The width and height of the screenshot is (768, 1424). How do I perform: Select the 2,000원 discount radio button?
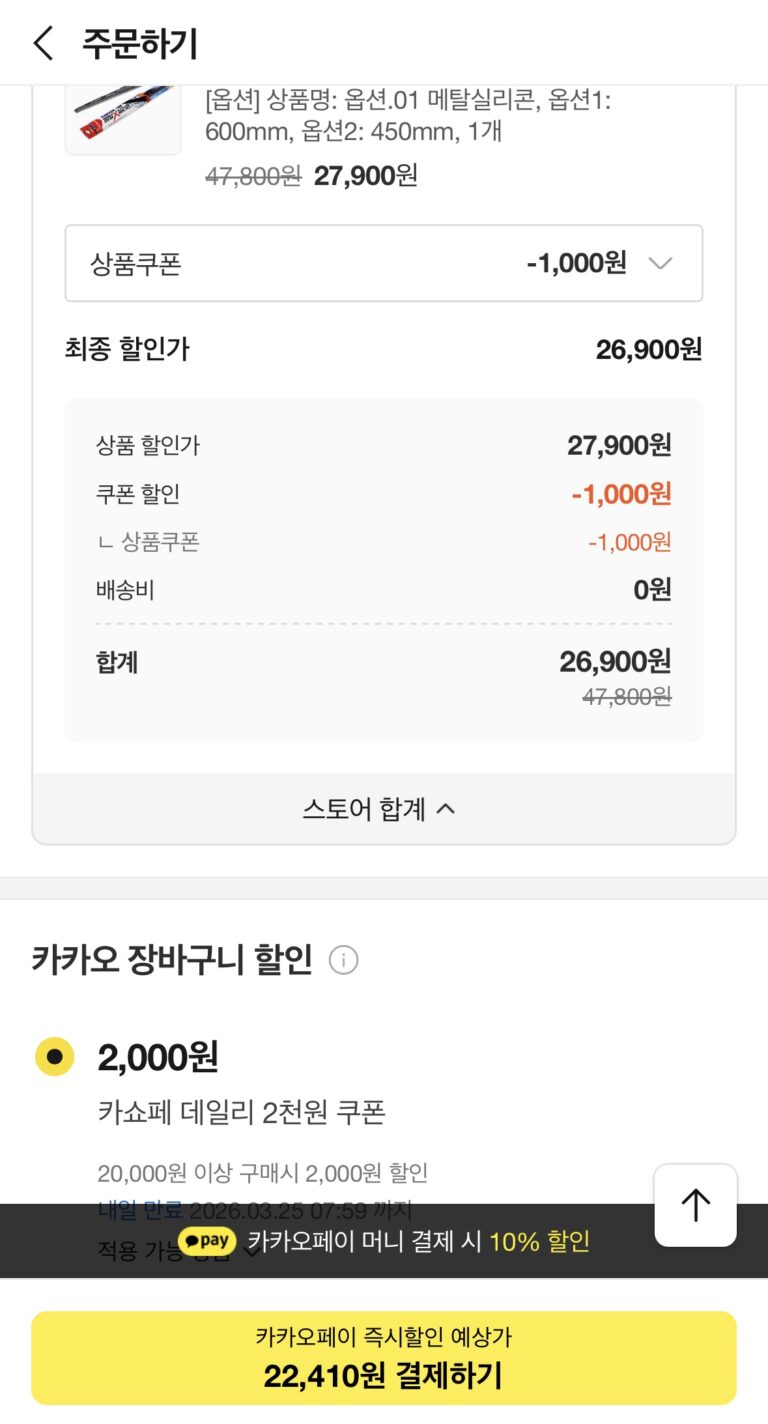click(x=55, y=1056)
